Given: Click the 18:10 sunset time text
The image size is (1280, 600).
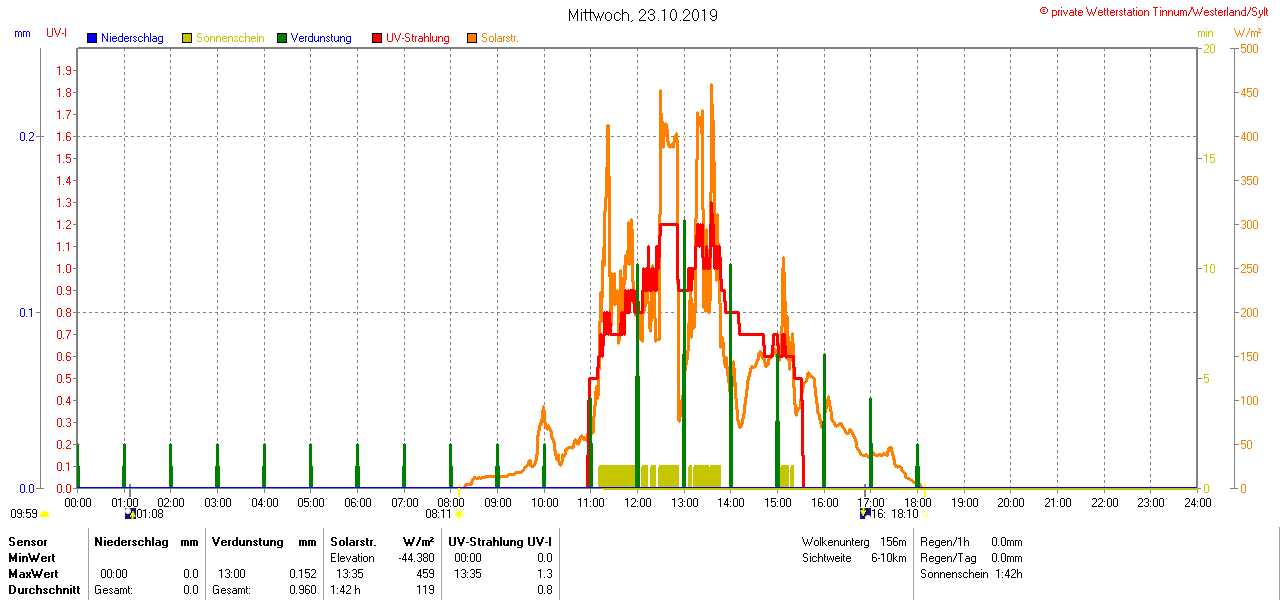Looking at the screenshot, I should point(905,514).
